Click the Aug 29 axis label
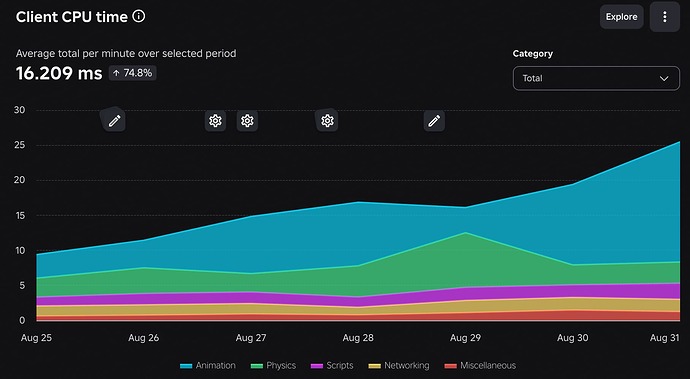Image resolution: width=690 pixels, height=379 pixels. click(465, 338)
